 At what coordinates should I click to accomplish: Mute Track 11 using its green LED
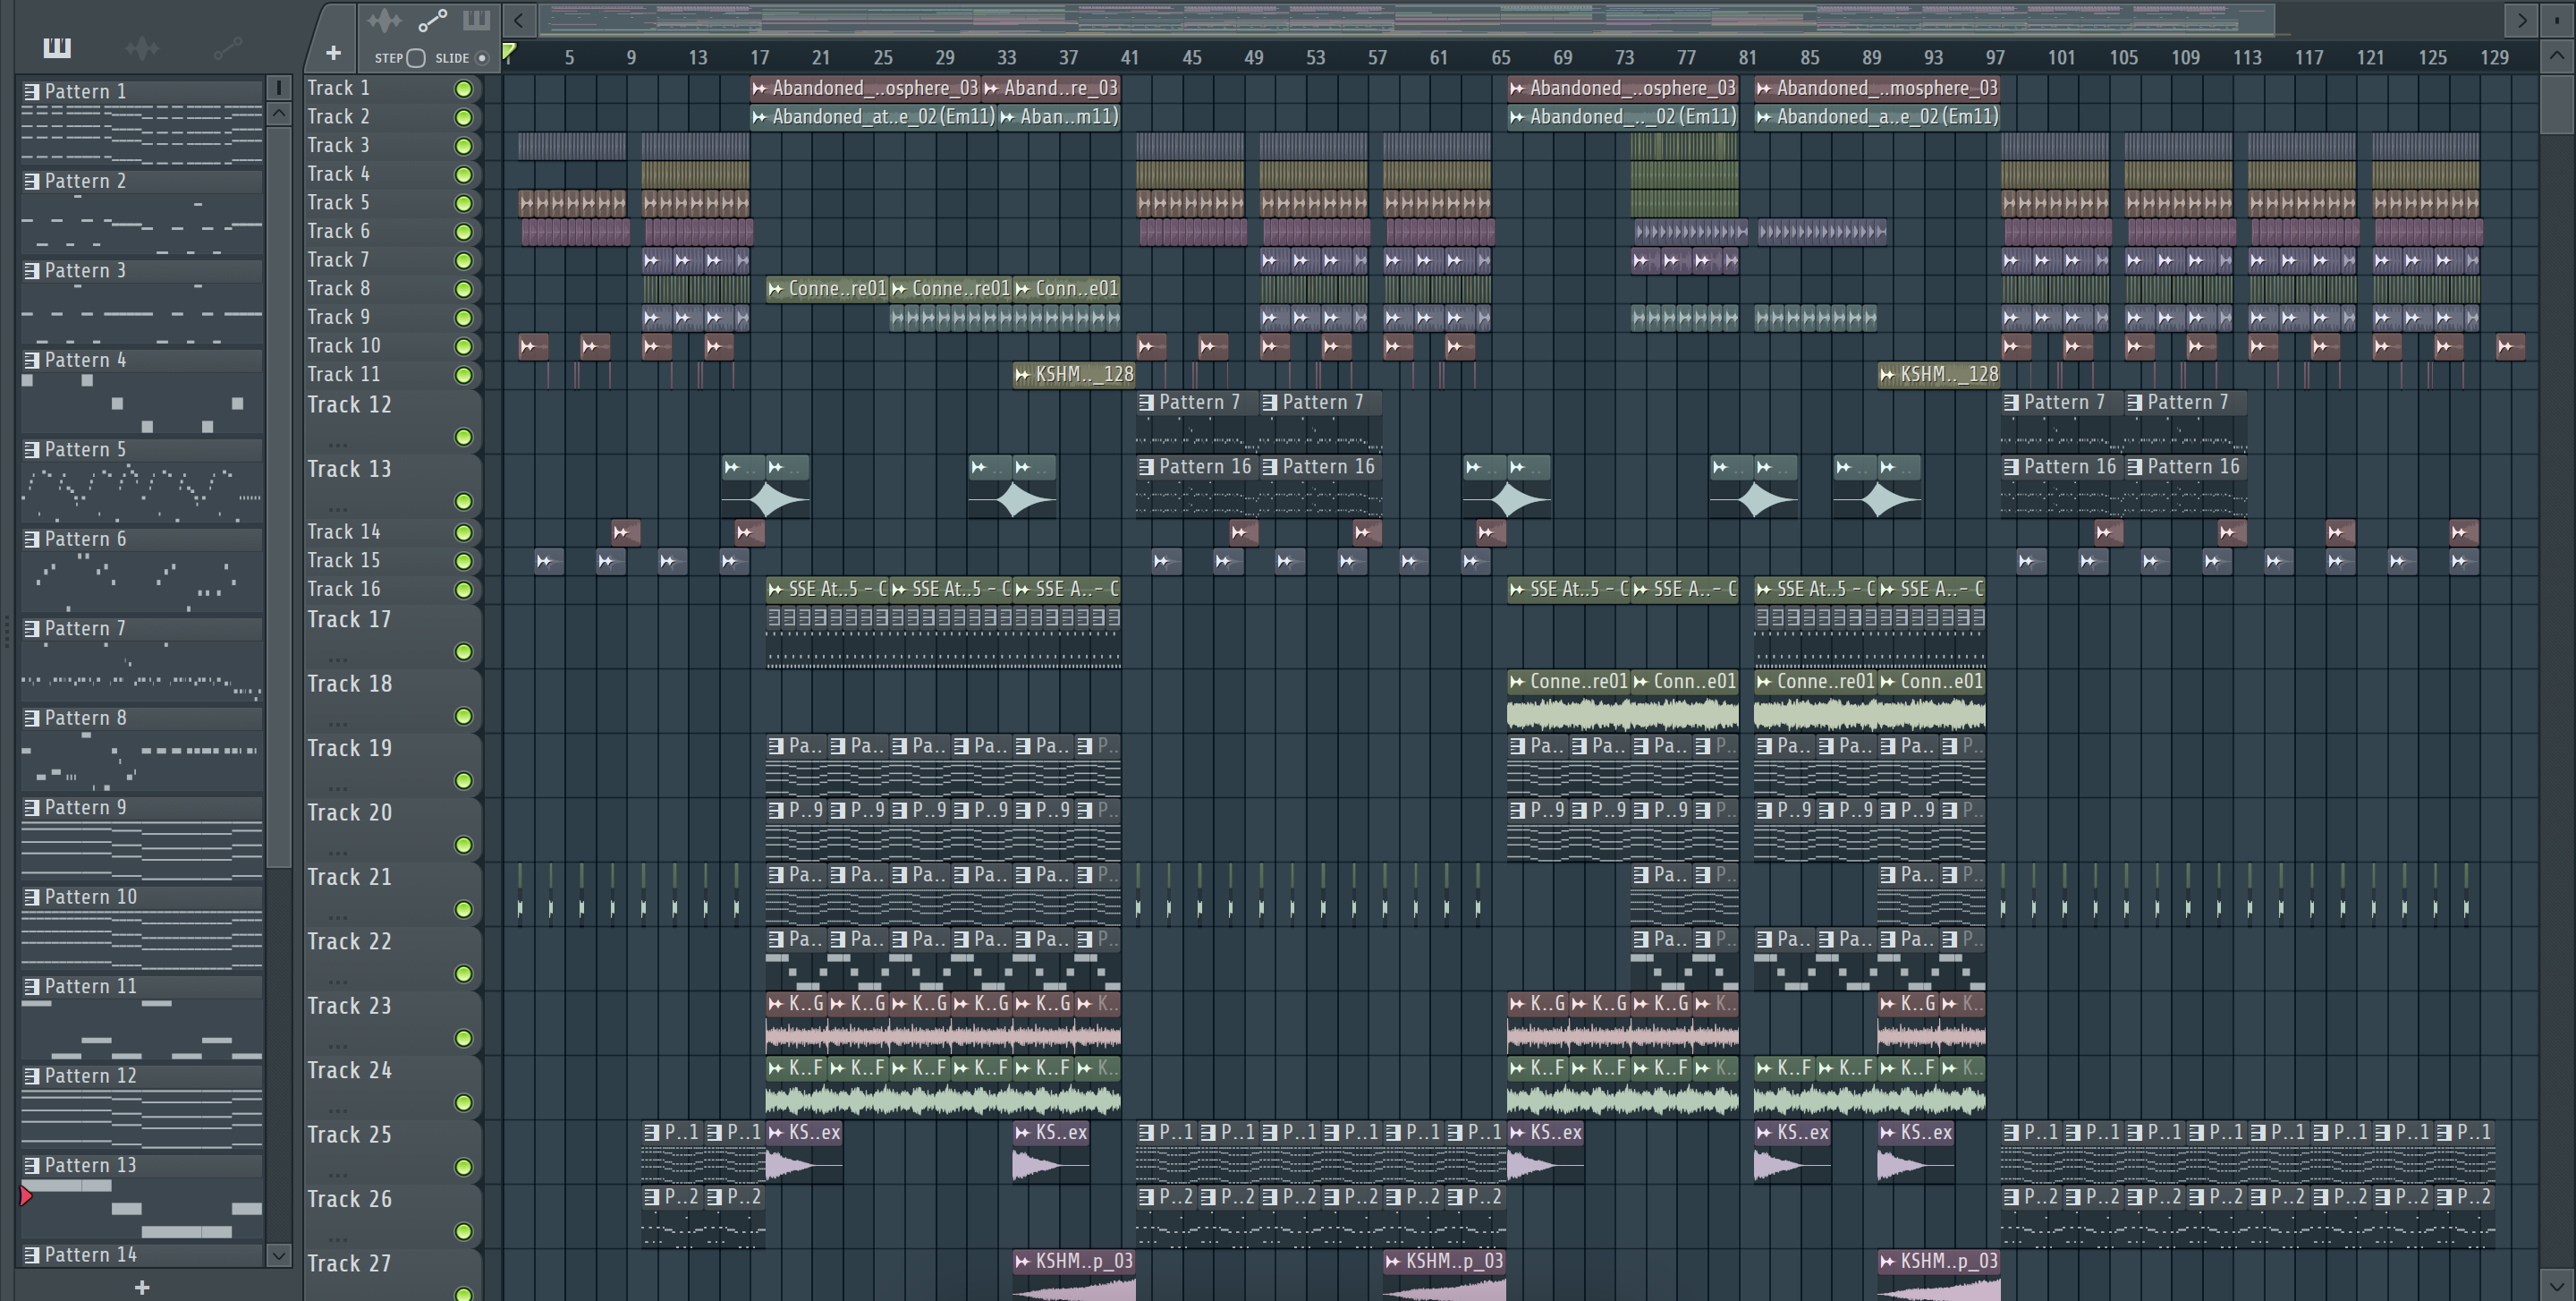coord(464,376)
